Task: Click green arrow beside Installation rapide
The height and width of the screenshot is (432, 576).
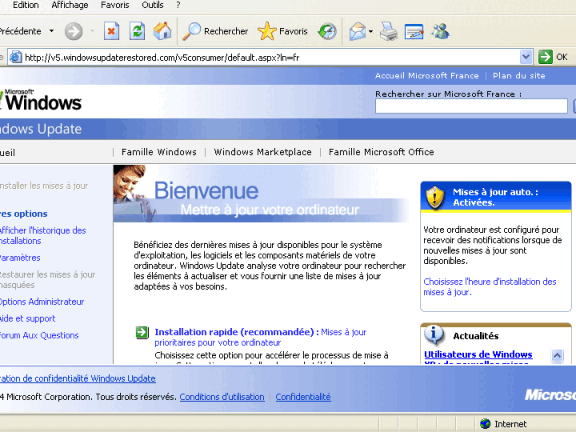Action: tap(142, 332)
